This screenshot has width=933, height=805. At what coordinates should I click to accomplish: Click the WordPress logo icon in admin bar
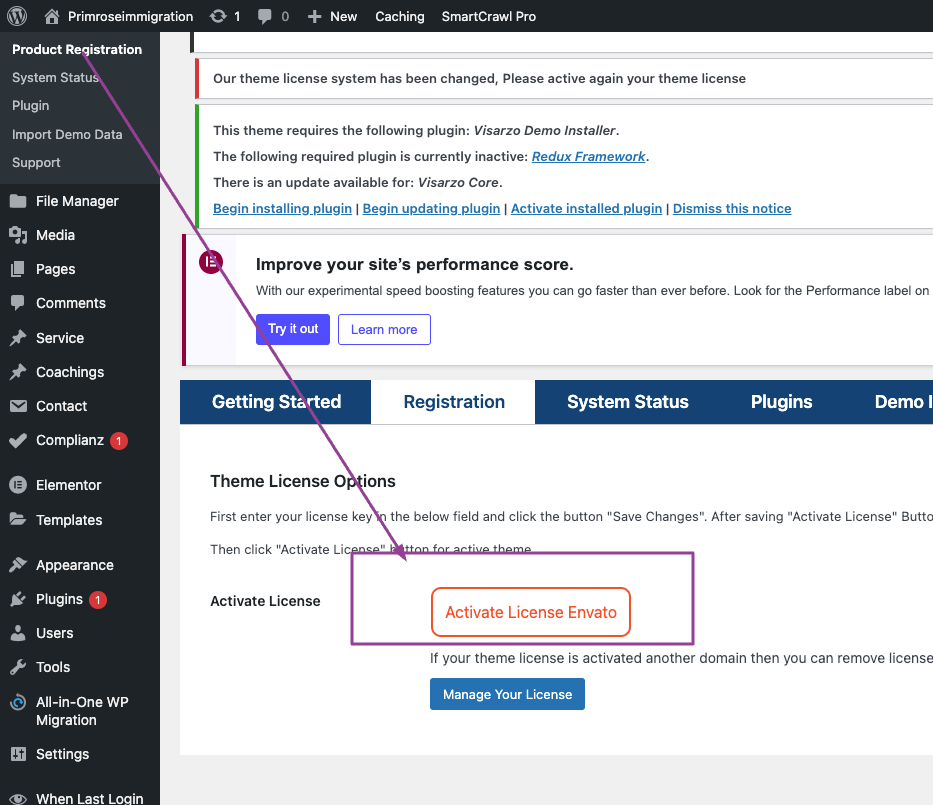tap(17, 16)
